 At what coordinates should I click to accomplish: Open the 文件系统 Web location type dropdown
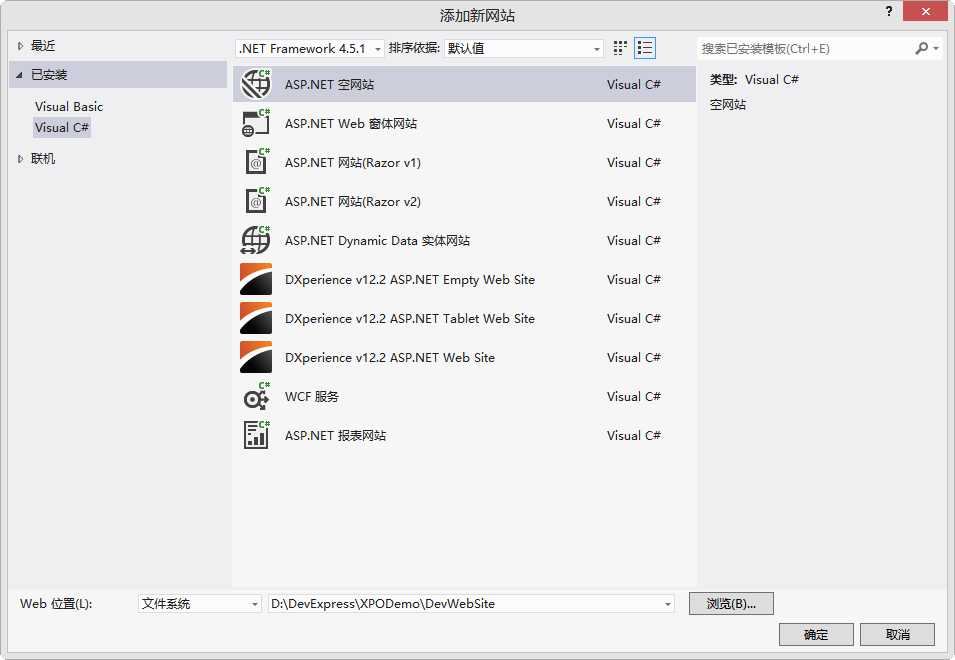point(200,603)
